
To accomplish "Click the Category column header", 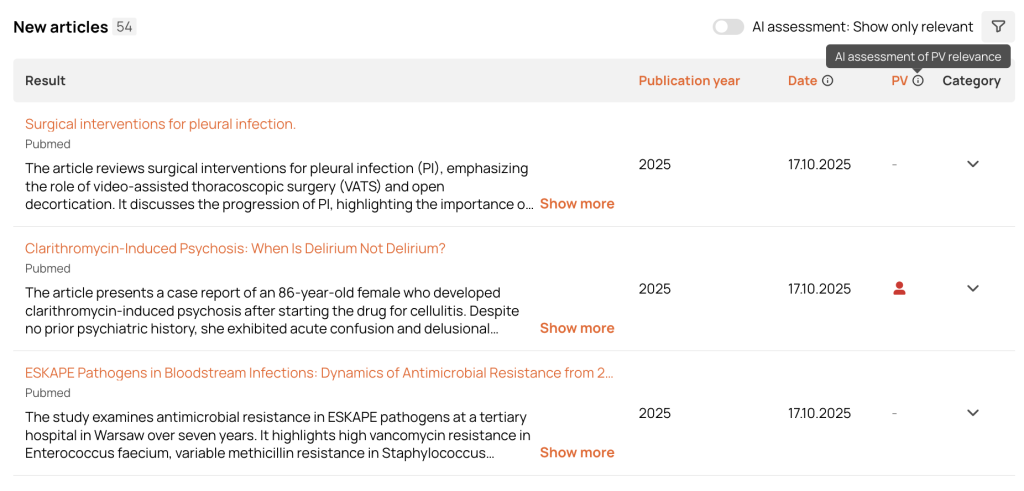I will click(x=971, y=81).
